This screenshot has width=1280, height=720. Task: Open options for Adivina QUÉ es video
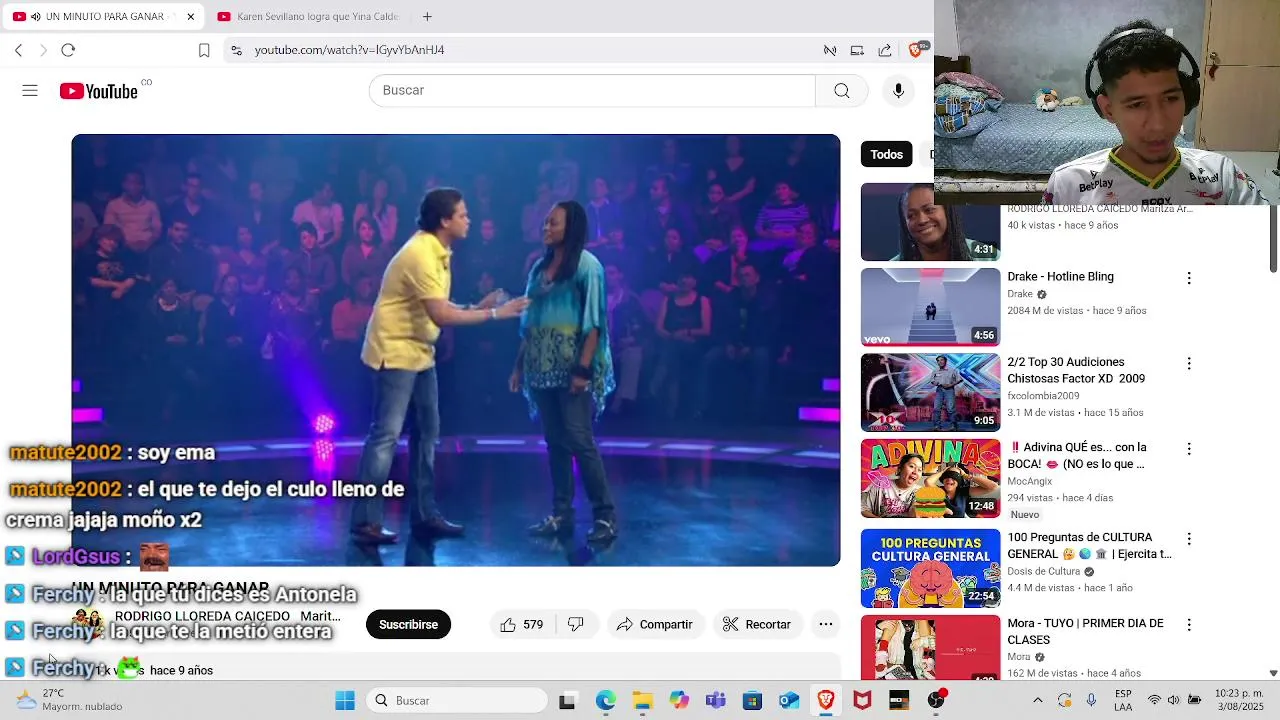1189,449
